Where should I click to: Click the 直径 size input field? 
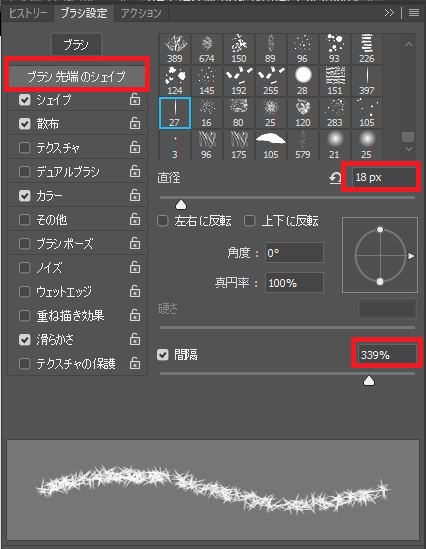pyautogui.click(x=384, y=177)
